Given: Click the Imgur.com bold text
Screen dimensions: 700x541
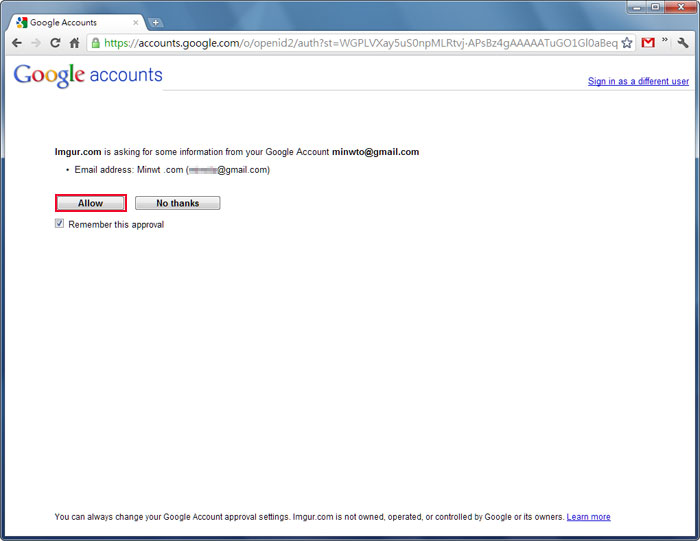Looking at the screenshot, I should [x=78, y=152].
